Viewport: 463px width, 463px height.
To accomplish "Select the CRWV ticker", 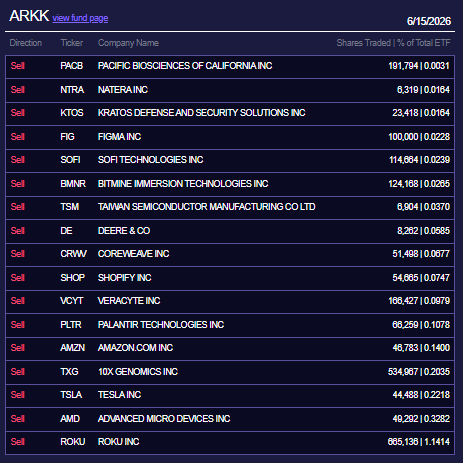I will pos(73,254).
